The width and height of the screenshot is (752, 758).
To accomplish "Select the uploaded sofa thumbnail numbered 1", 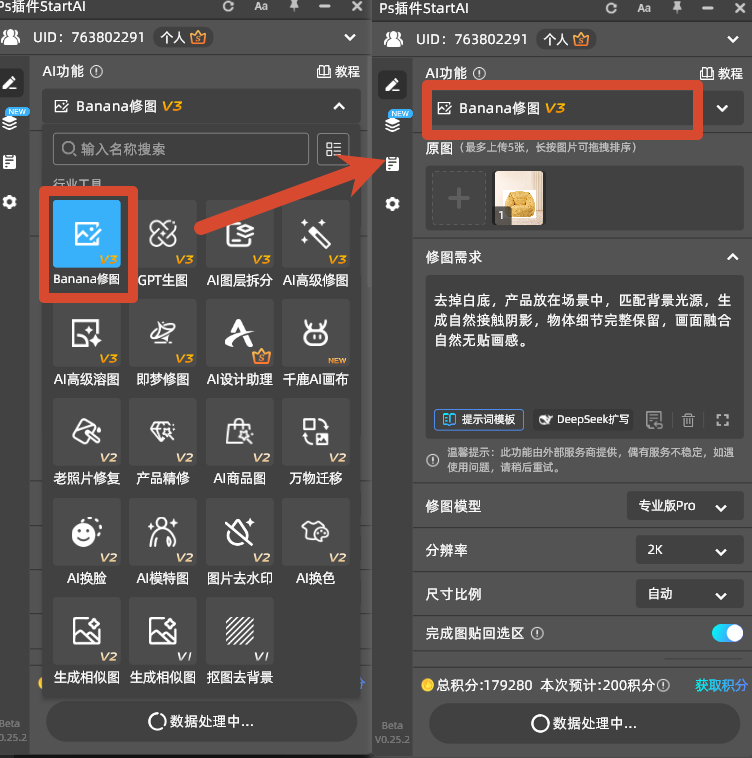I will click(518, 198).
